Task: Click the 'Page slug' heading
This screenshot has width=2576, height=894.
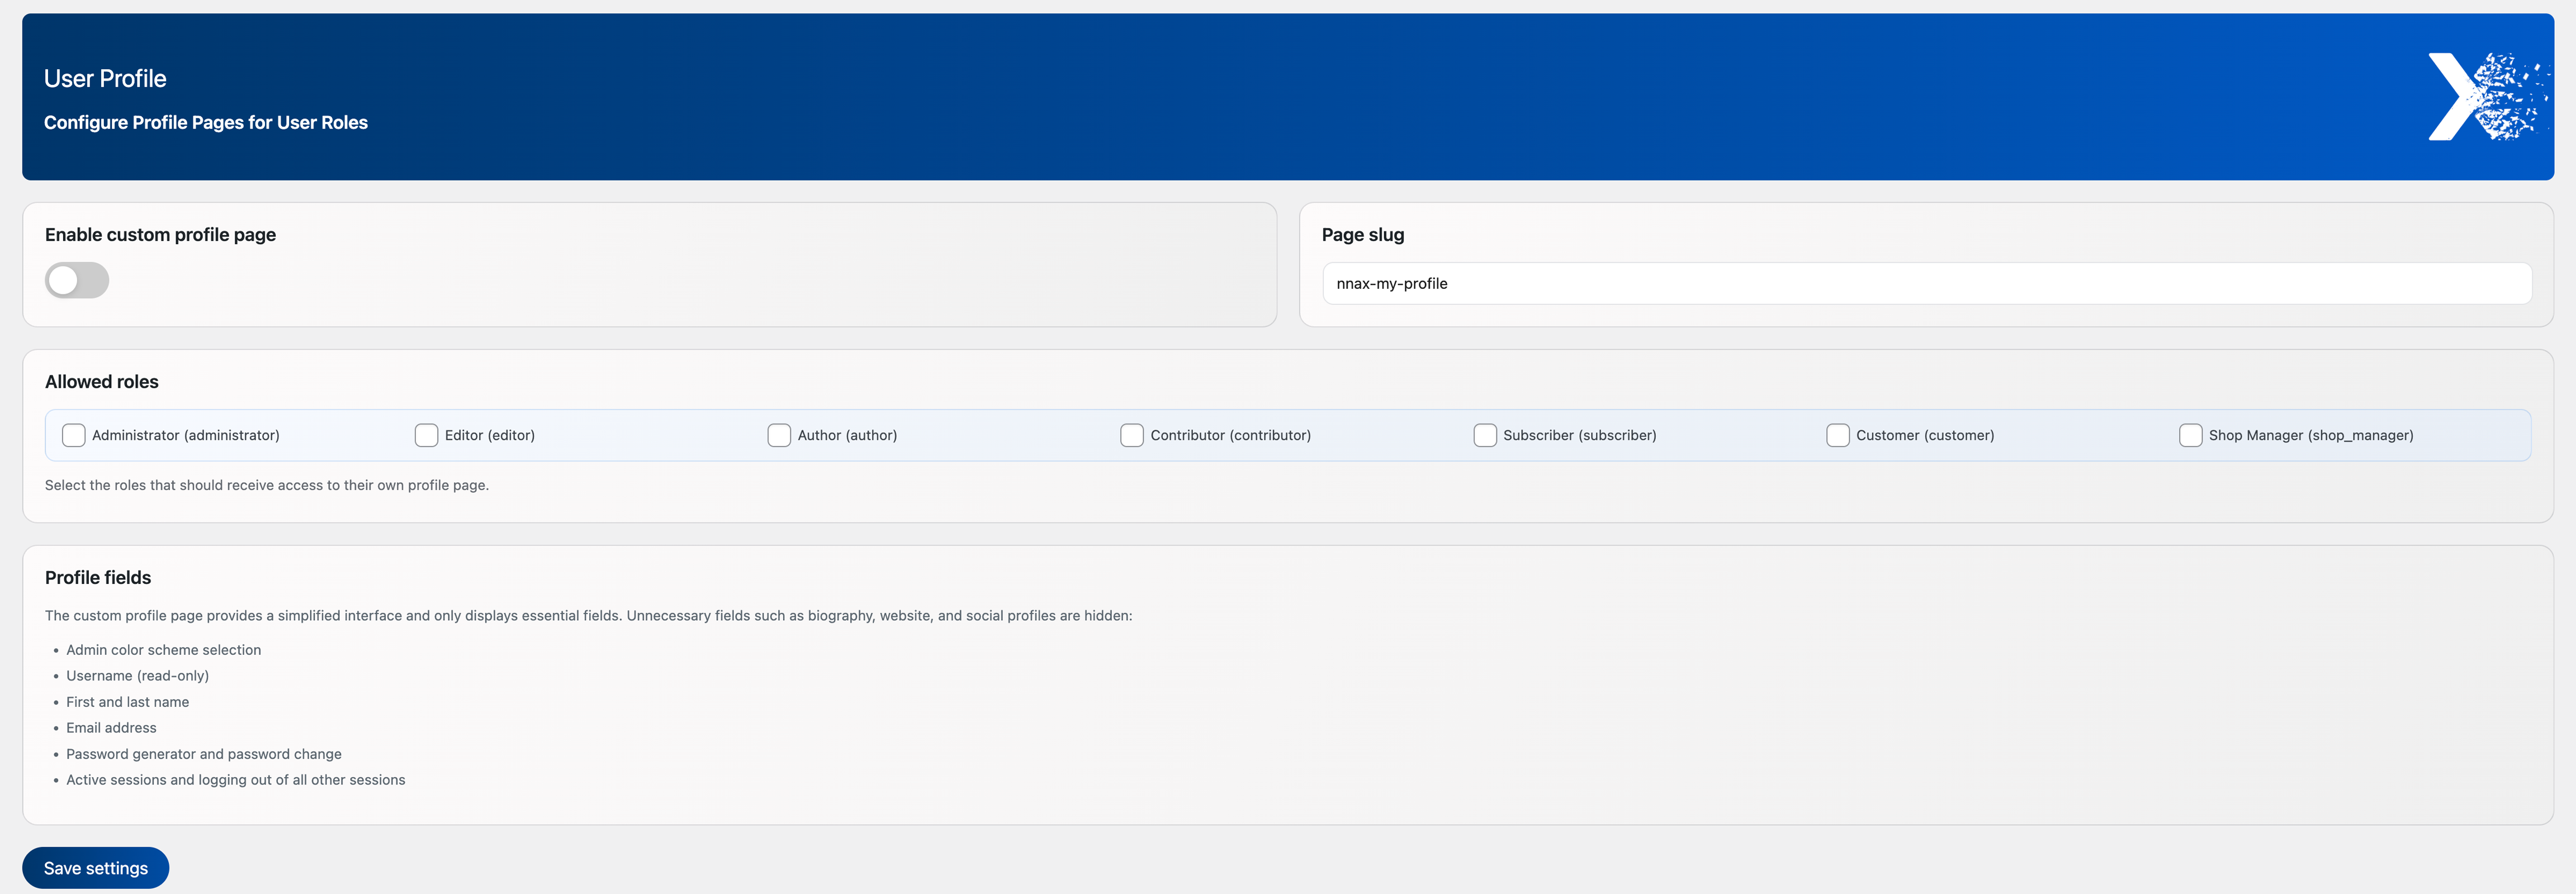Action: tap(1363, 234)
